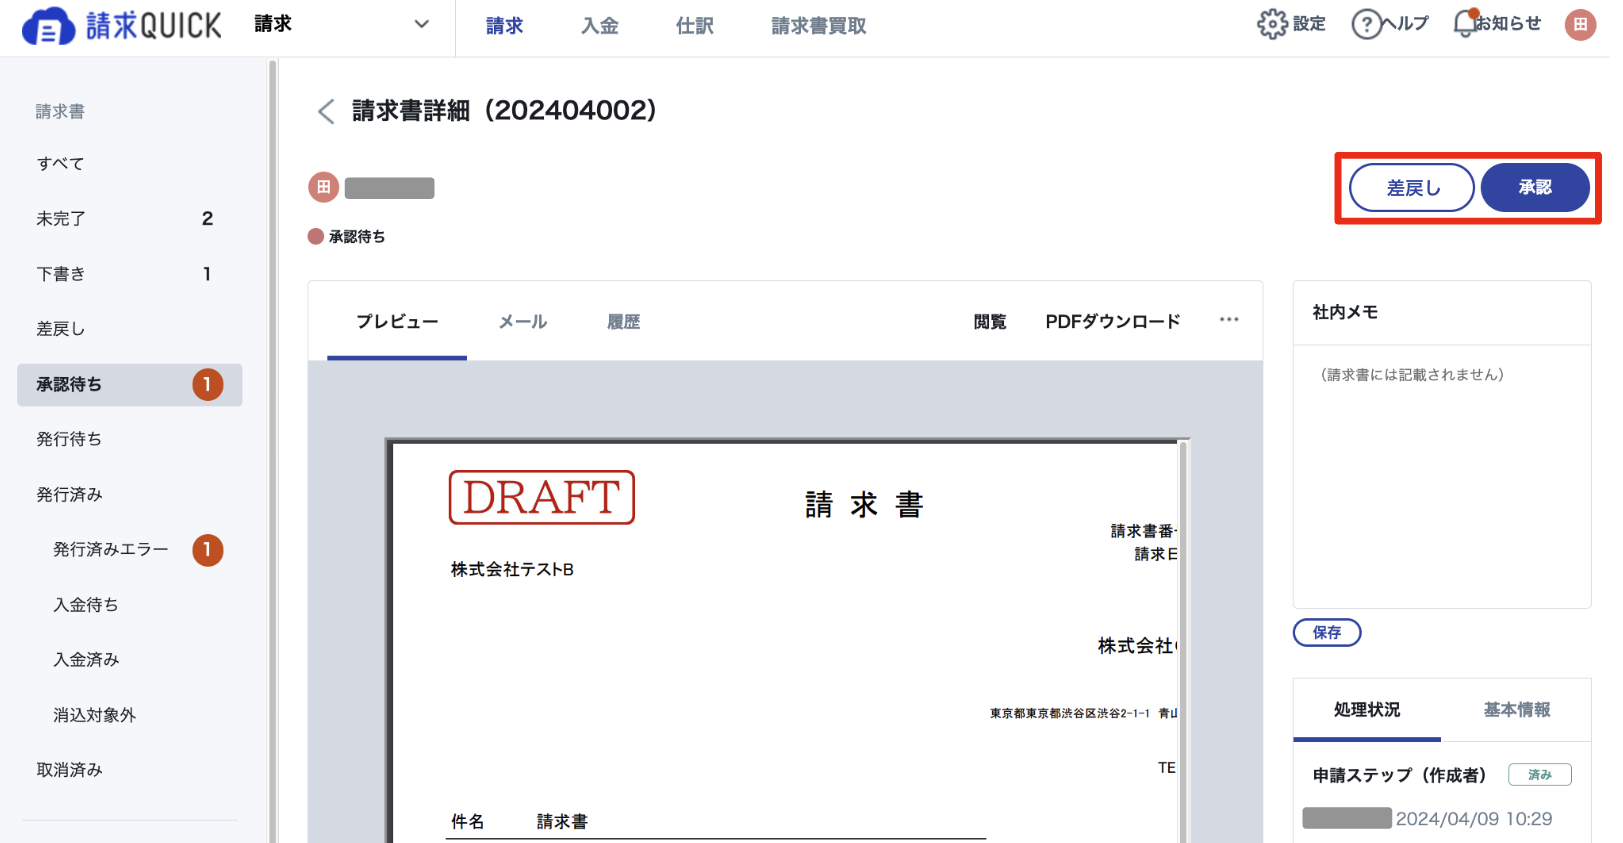Image resolution: width=1623 pixels, height=843 pixels.
Task: Open the ヘルプ question mark icon
Action: pos(1366,24)
